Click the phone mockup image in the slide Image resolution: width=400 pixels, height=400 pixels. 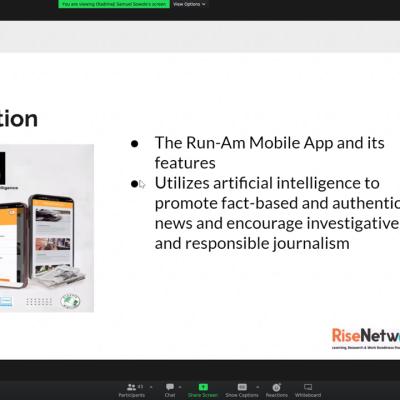(47, 228)
